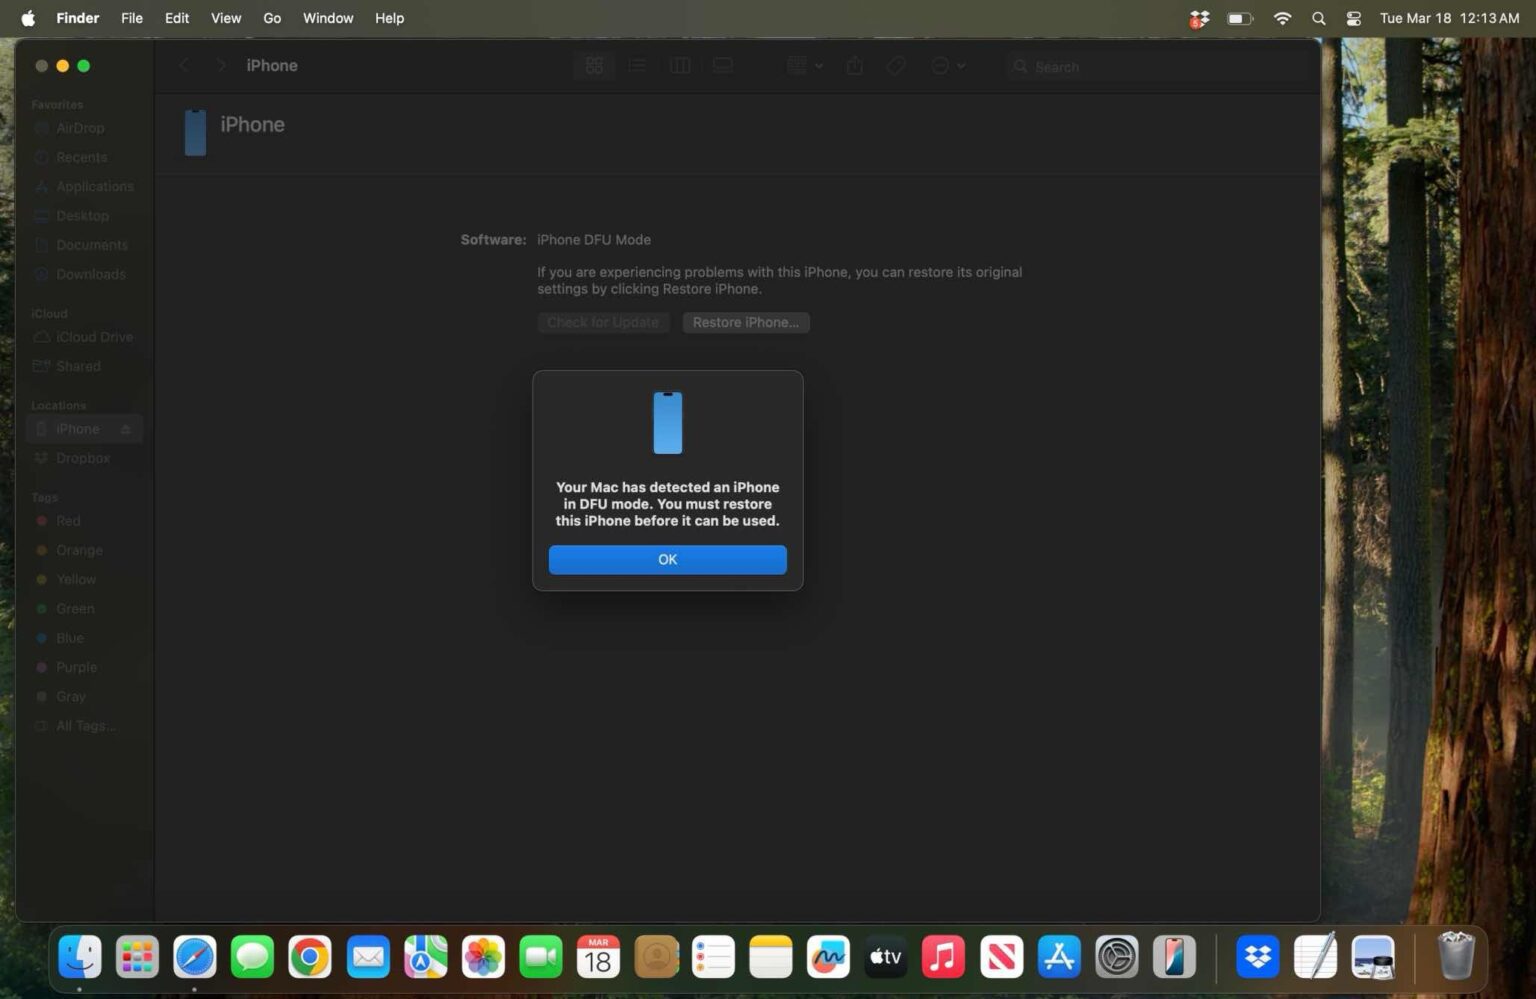Click the Tags icon in the toolbar
The width and height of the screenshot is (1536, 999).
click(x=895, y=65)
